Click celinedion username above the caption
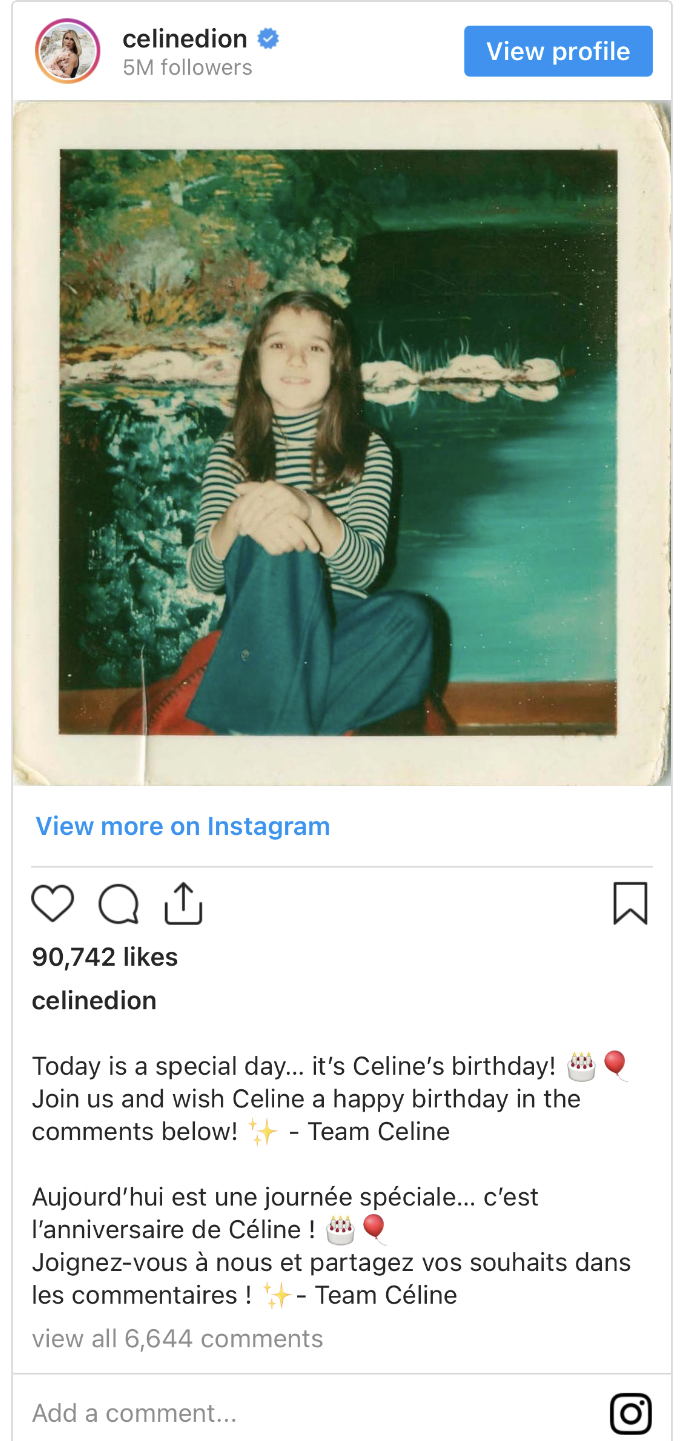The width and height of the screenshot is (691, 1441). (x=94, y=1001)
